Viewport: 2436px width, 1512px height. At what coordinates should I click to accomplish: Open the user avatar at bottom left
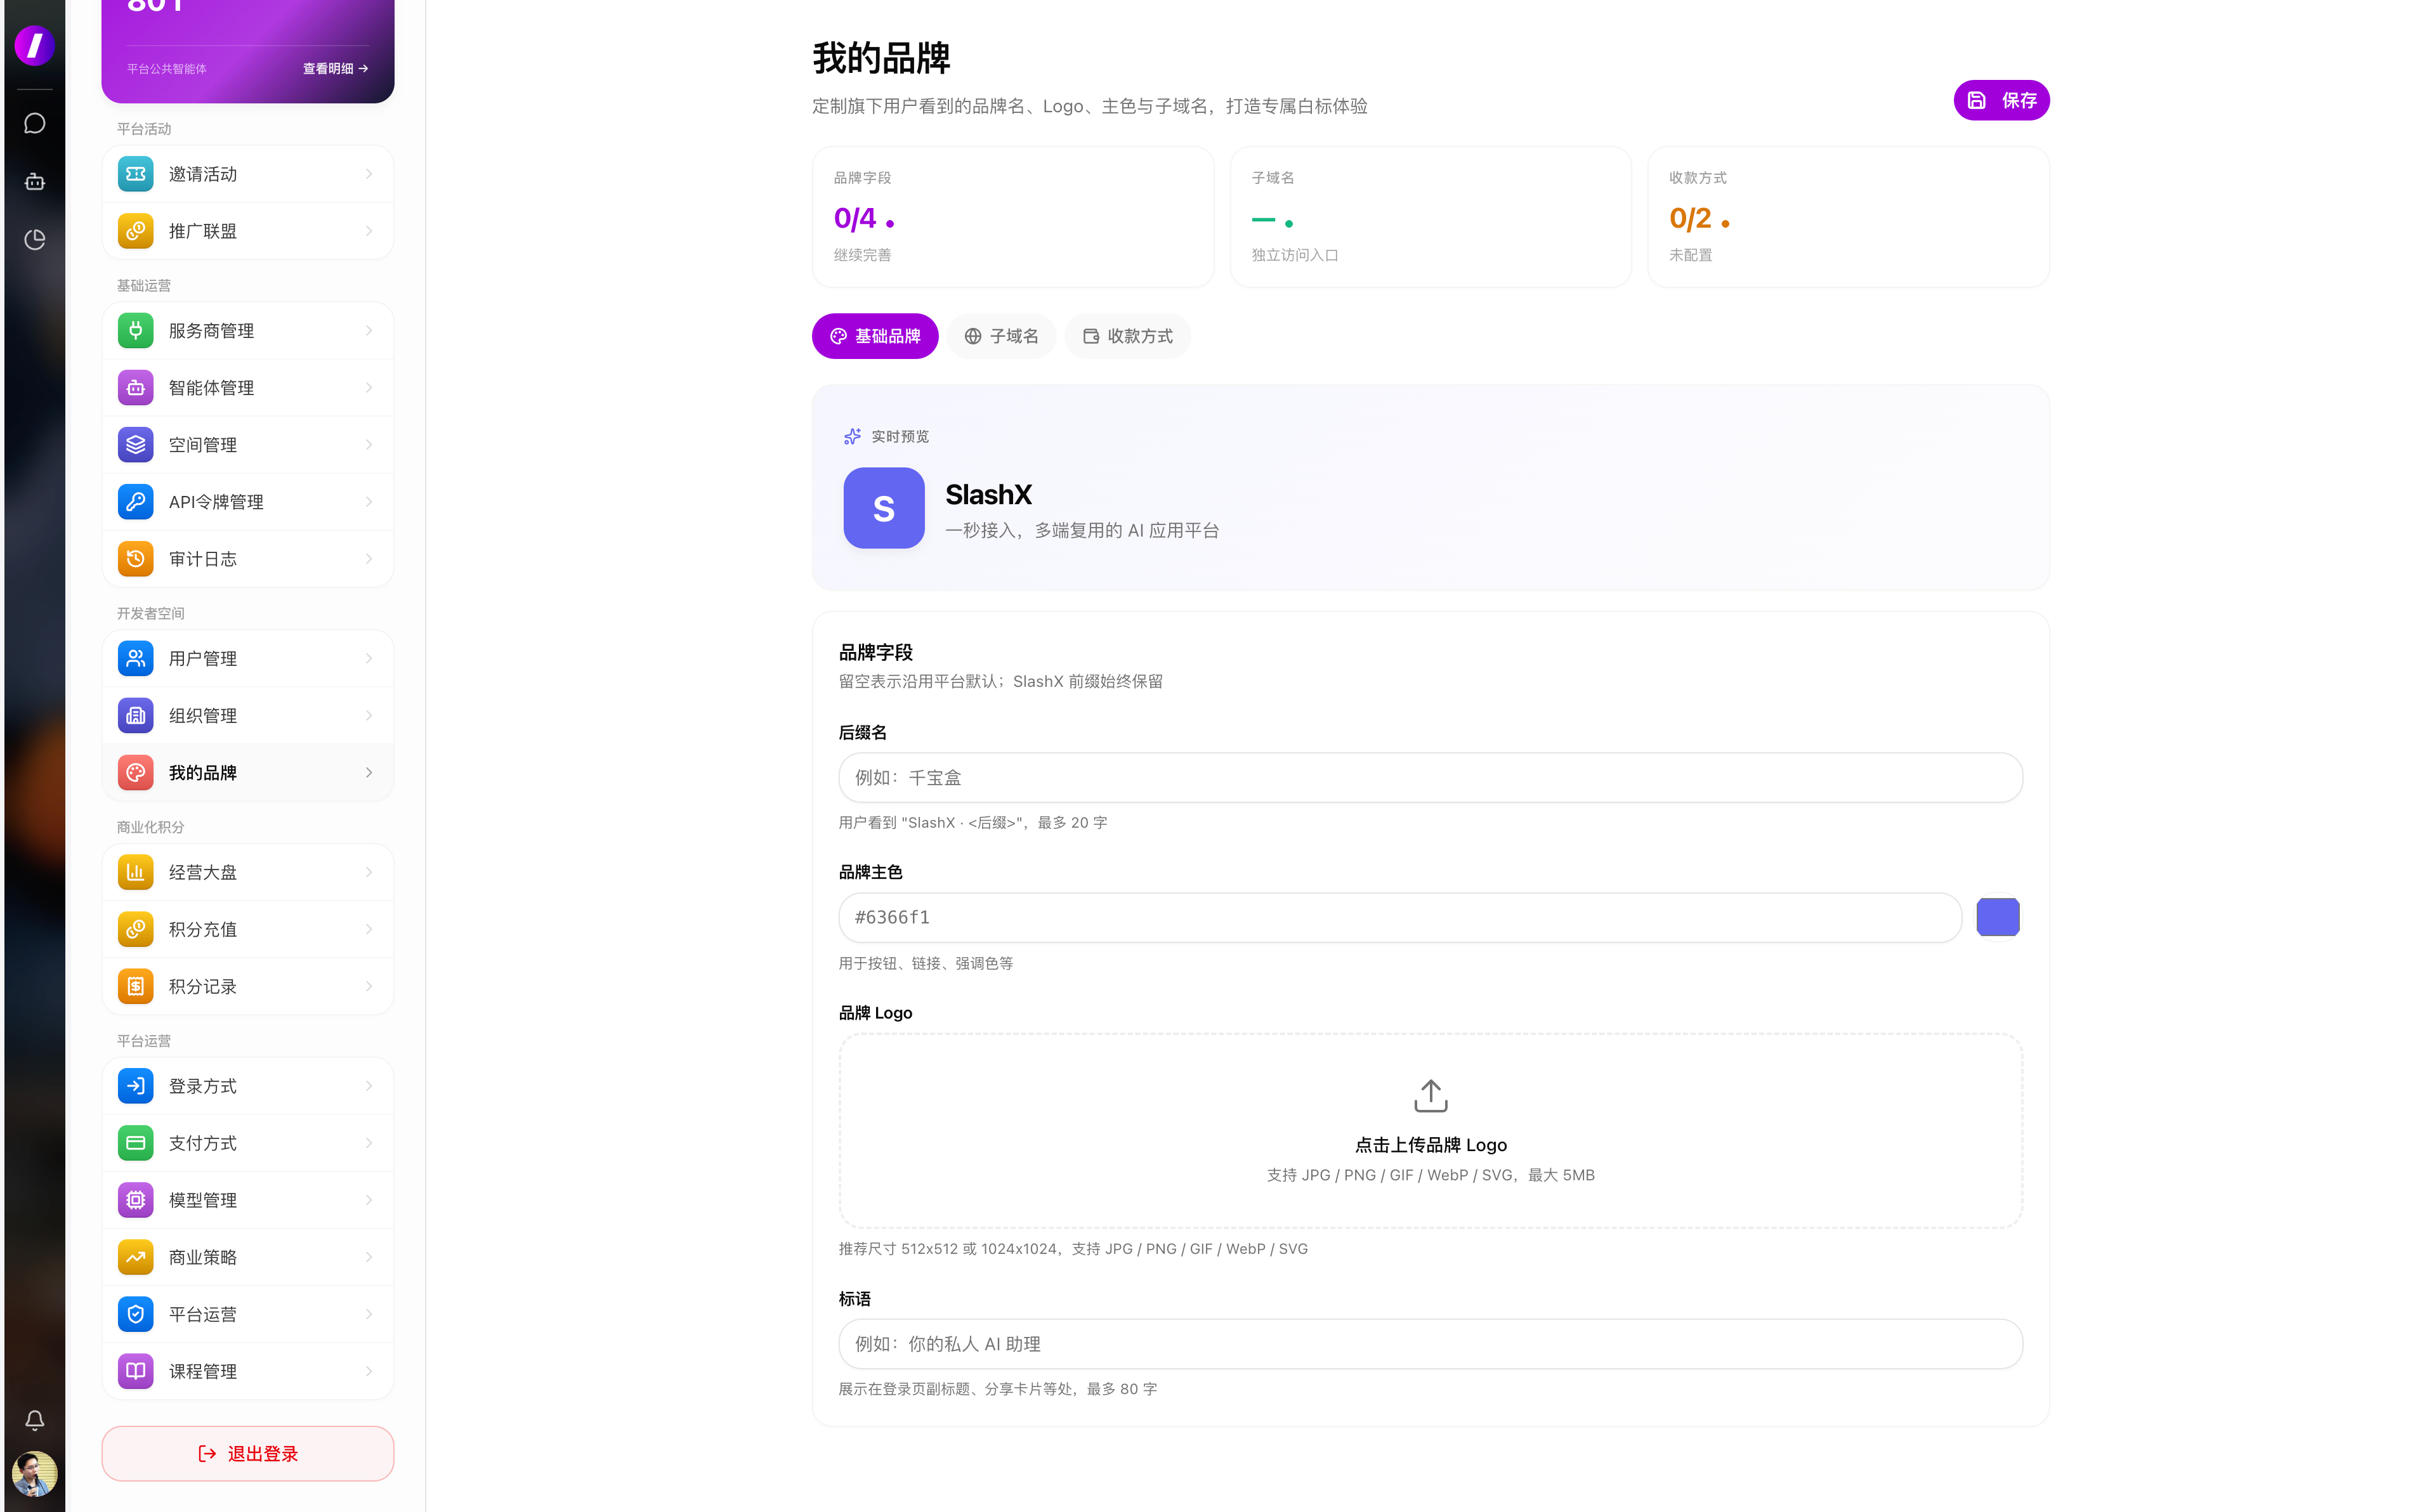[x=35, y=1474]
